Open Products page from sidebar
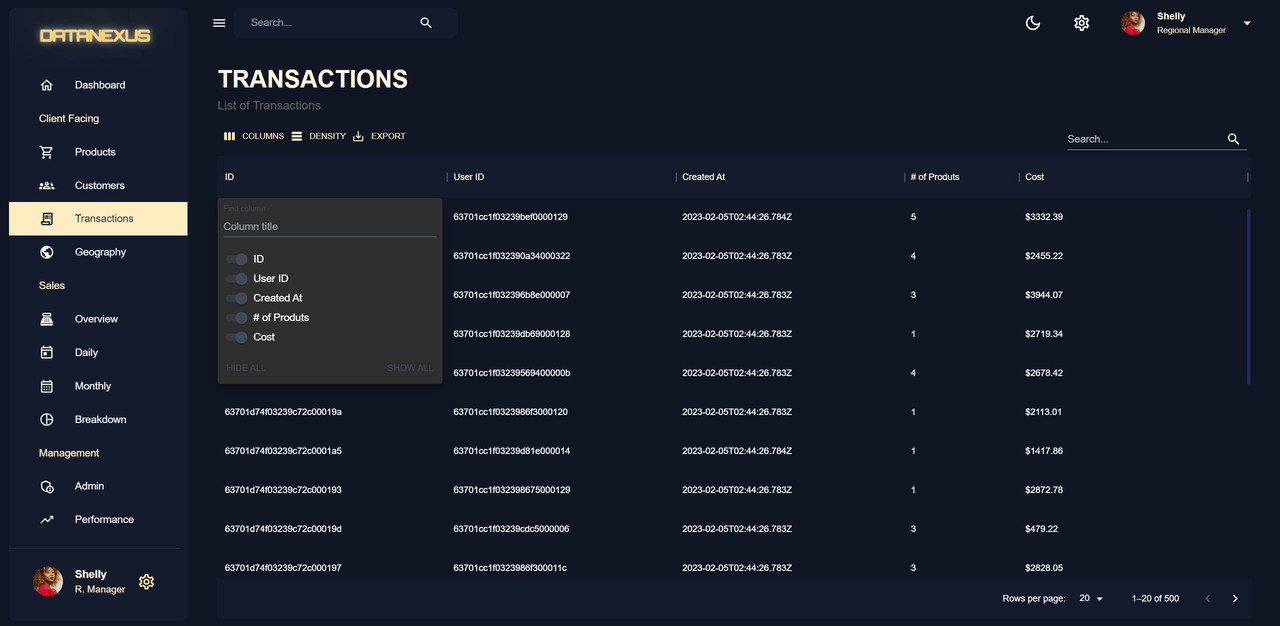The width and height of the screenshot is (1280, 626). (x=98, y=152)
